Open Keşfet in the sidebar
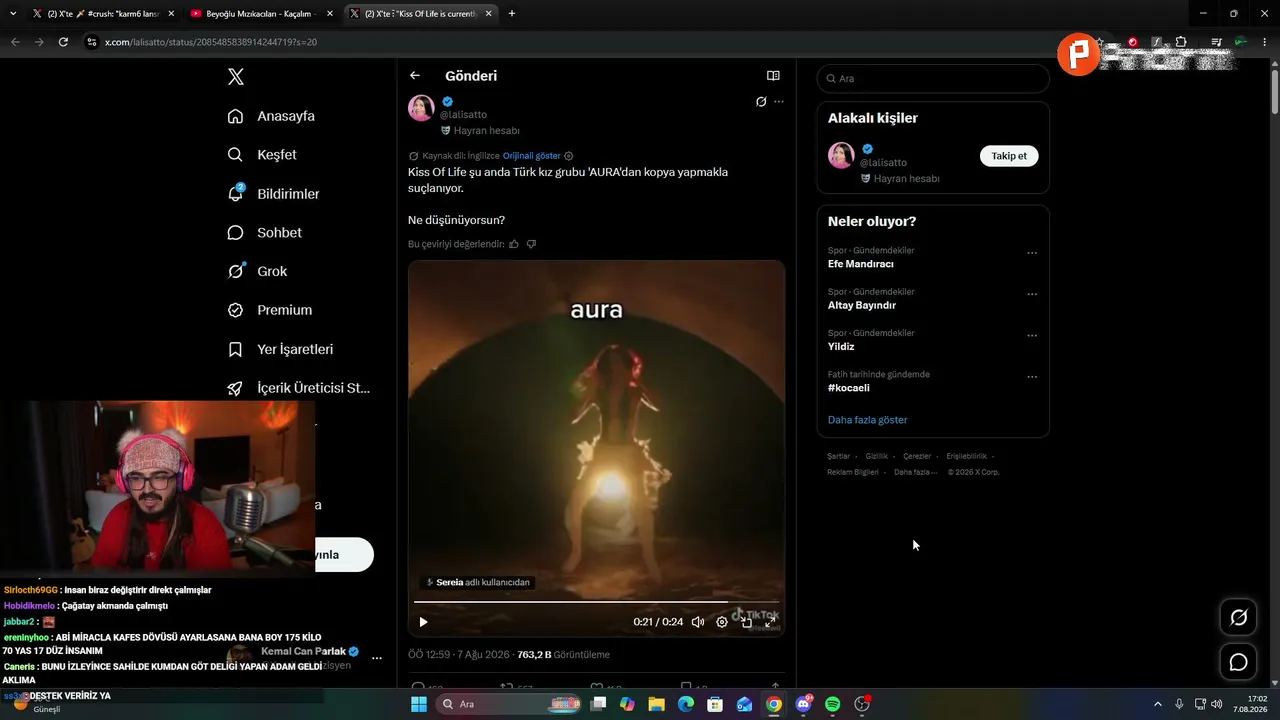The width and height of the screenshot is (1280, 720). click(262, 155)
